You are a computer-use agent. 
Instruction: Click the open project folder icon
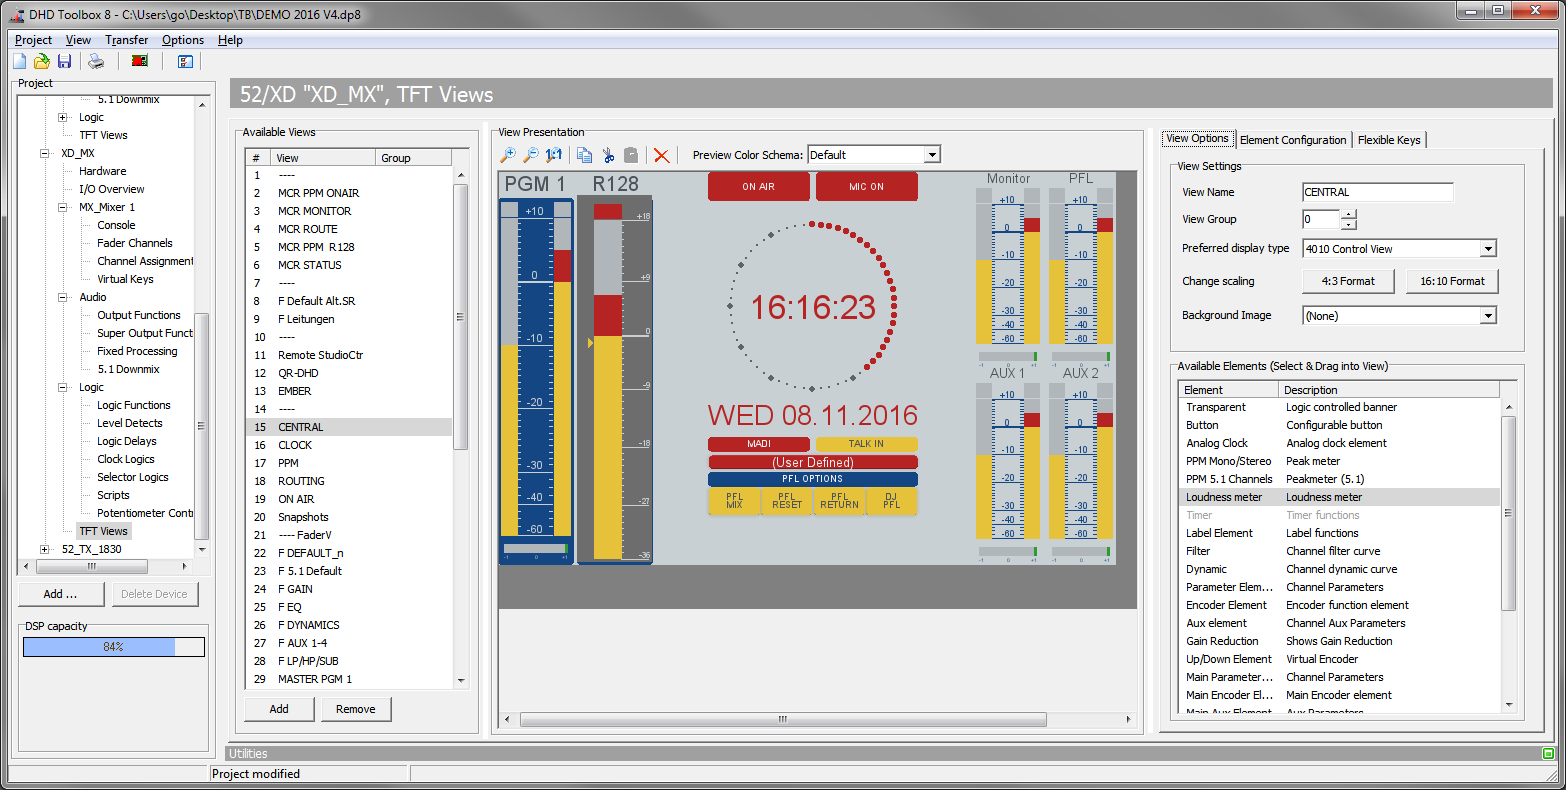point(42,62)
